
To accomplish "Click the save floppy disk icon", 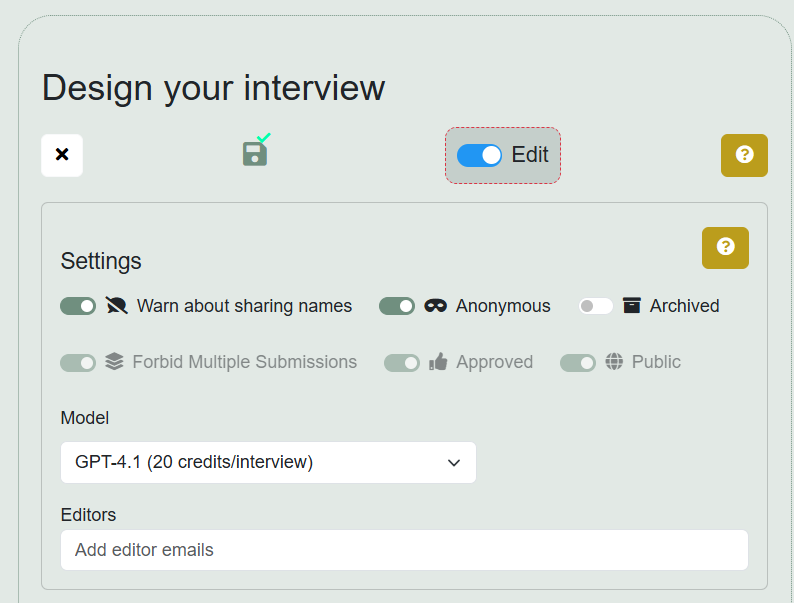I will (x=255, y=154).
